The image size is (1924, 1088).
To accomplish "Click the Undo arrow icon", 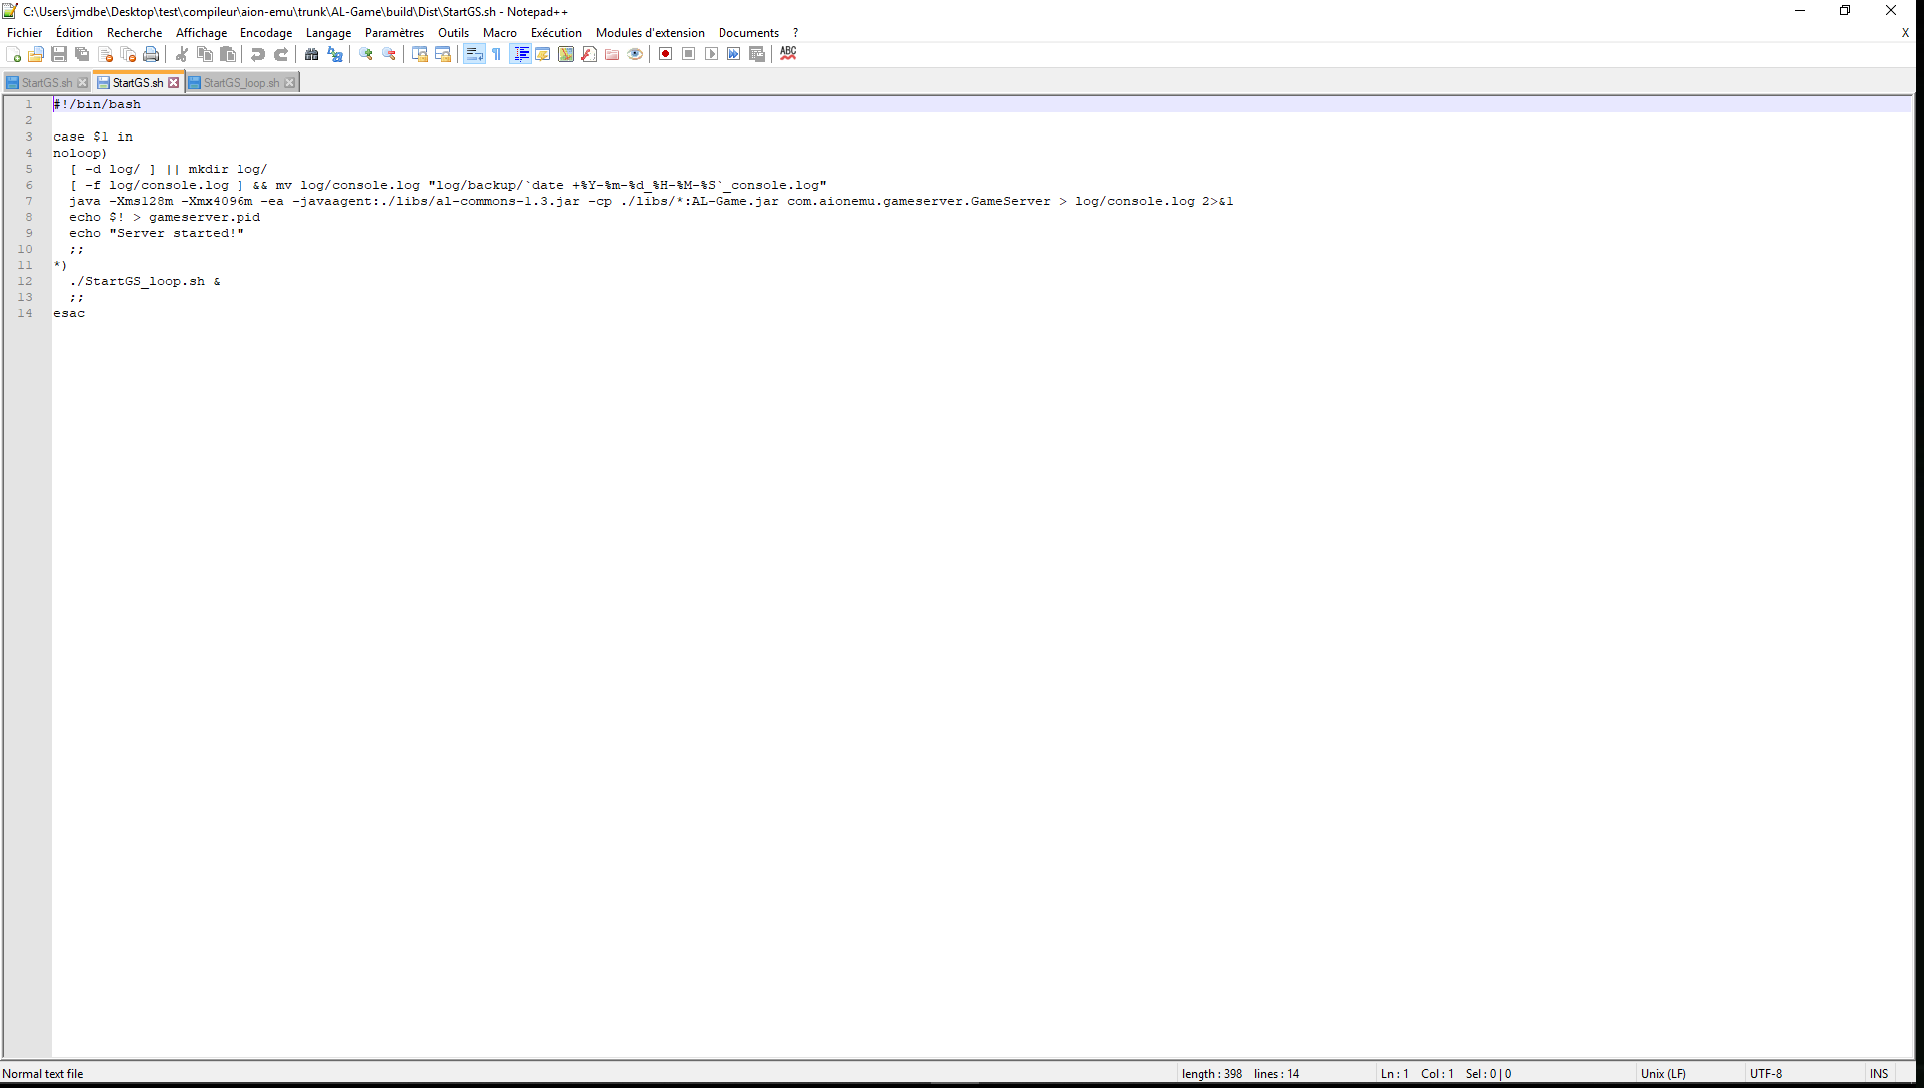I will (258, 54).
